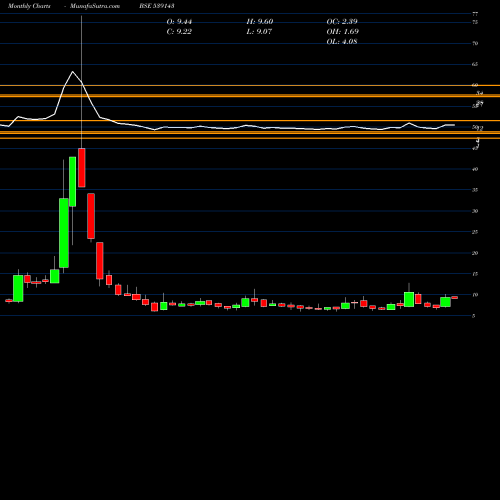Click the close price value C: 9.22
Screen dimensions: 500x500
(179, 32)
